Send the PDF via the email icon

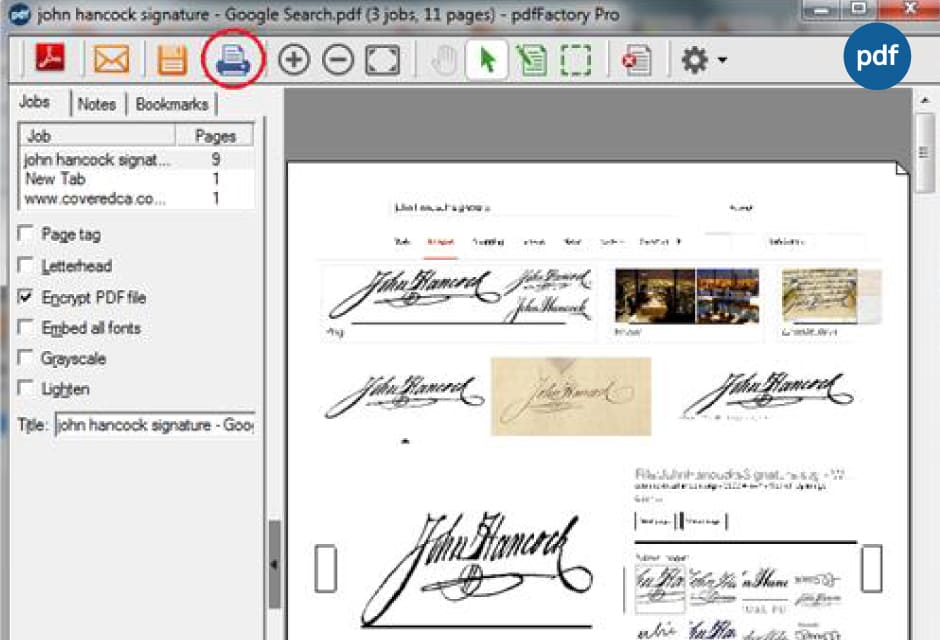112,59
